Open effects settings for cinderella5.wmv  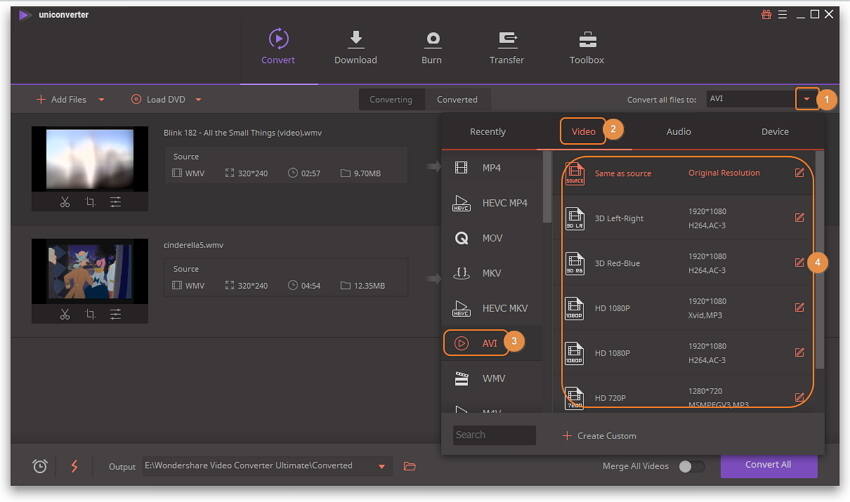point(115,314)
